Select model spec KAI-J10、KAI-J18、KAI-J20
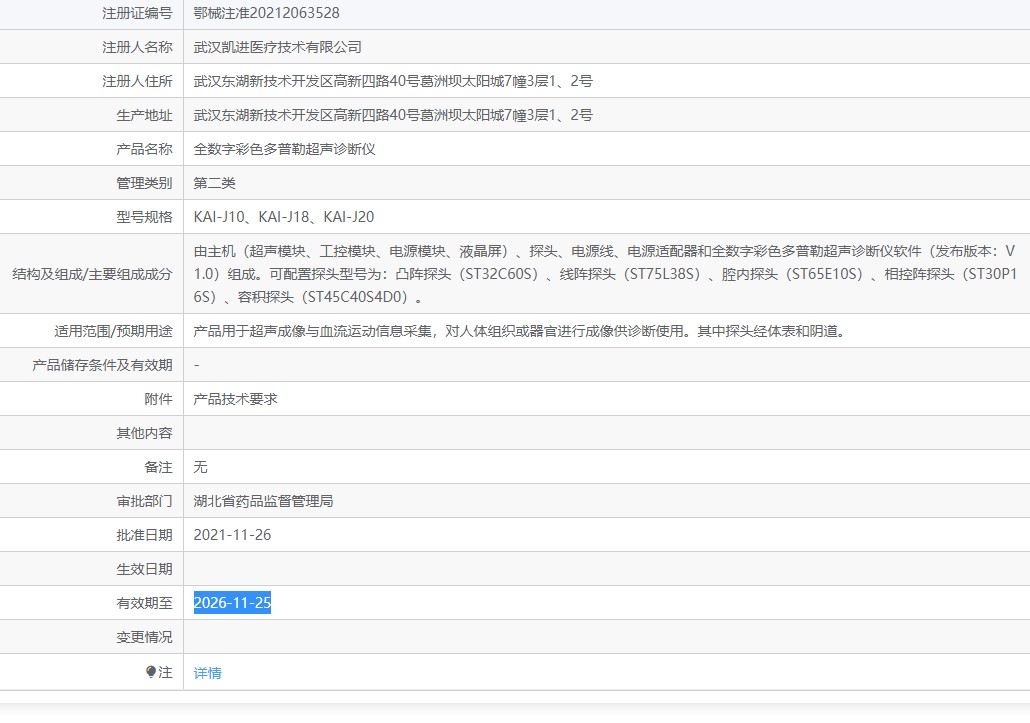 tap(284, 217)
